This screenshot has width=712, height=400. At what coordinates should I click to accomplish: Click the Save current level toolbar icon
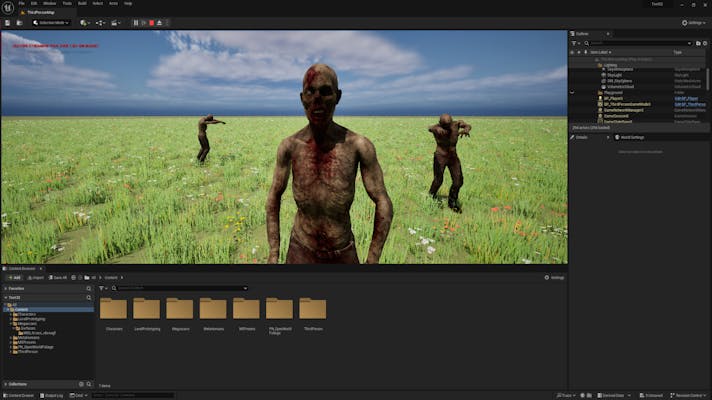click(x=8, y=23)
